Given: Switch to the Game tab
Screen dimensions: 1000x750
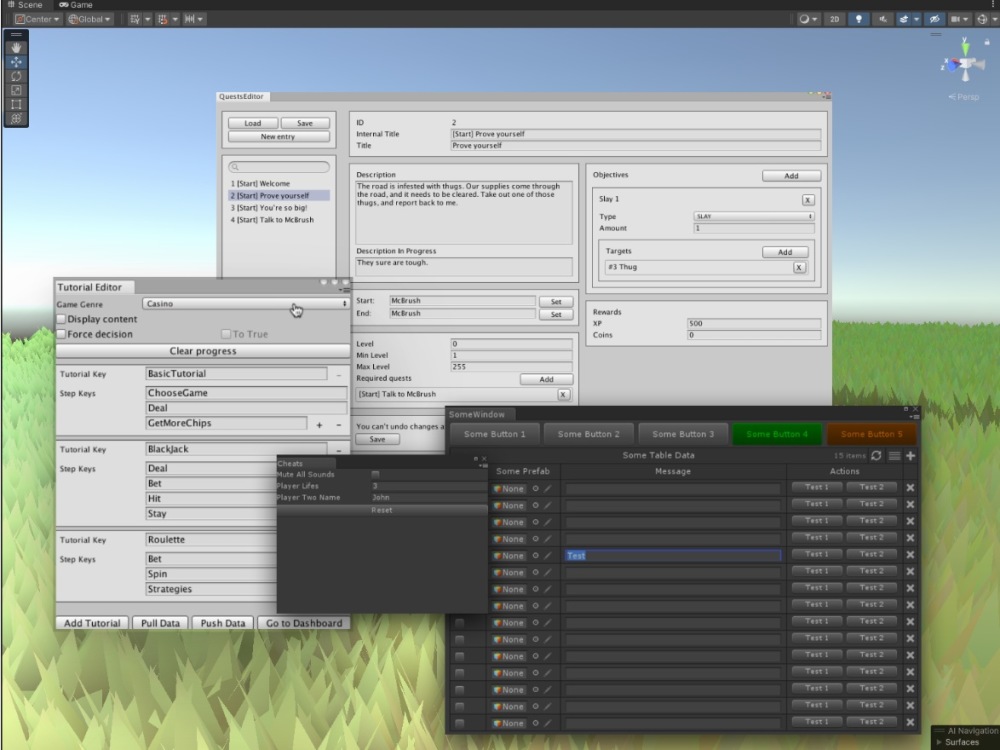Looking at the screenshot, I should 76,4.
